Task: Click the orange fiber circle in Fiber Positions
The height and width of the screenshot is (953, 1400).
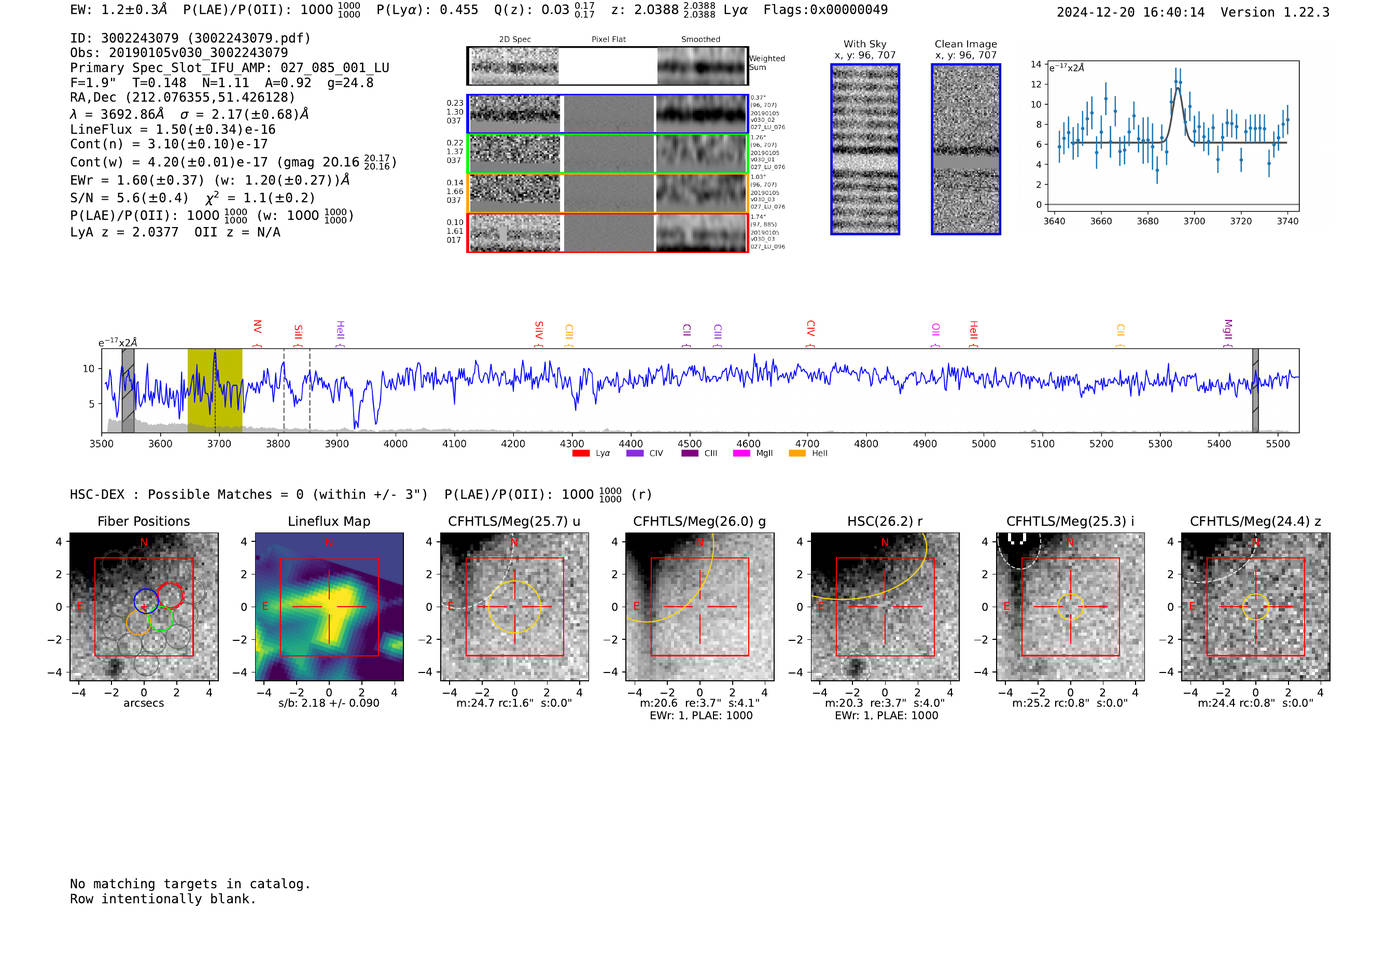Action: 138,623
